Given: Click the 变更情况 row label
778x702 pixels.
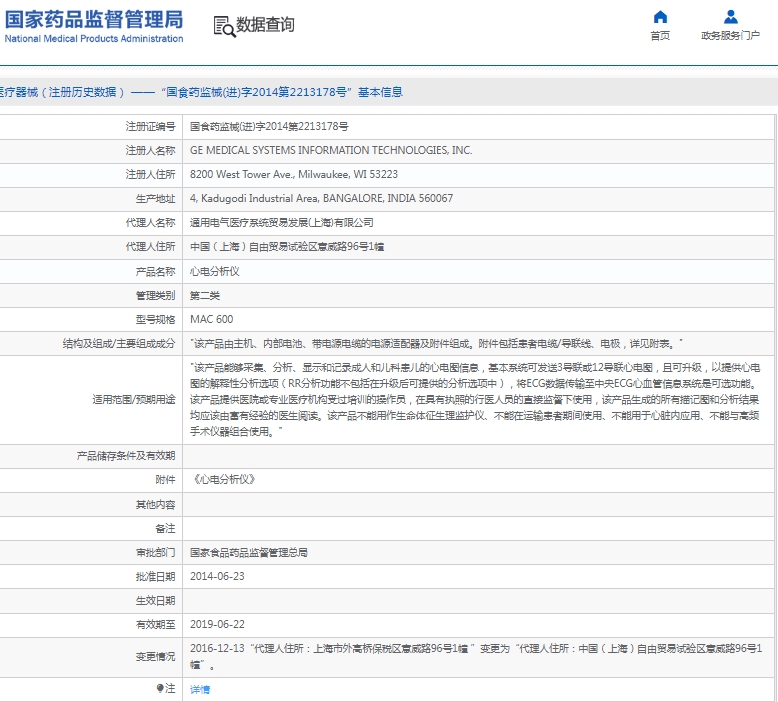Looking at the screenshot, I should [155, 657].
